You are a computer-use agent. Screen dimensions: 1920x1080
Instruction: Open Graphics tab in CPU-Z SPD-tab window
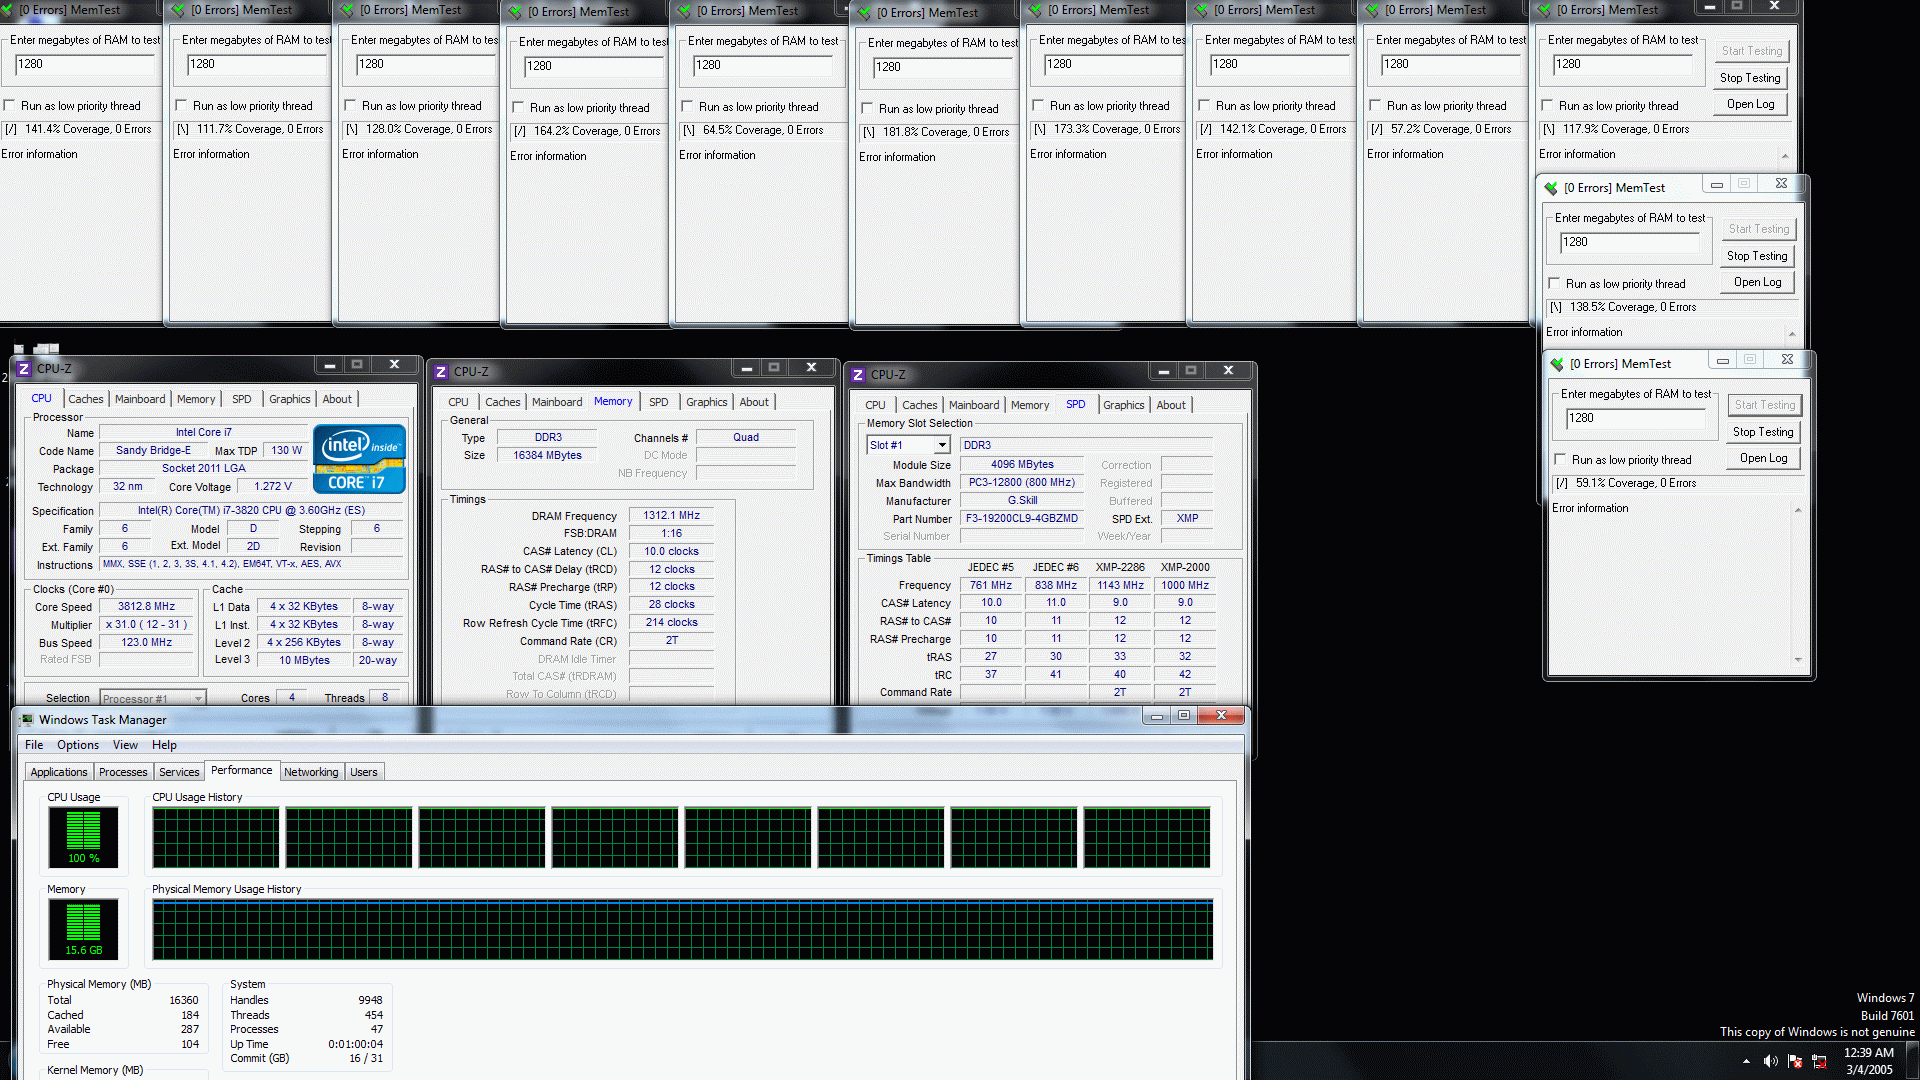coord(1124,405)
